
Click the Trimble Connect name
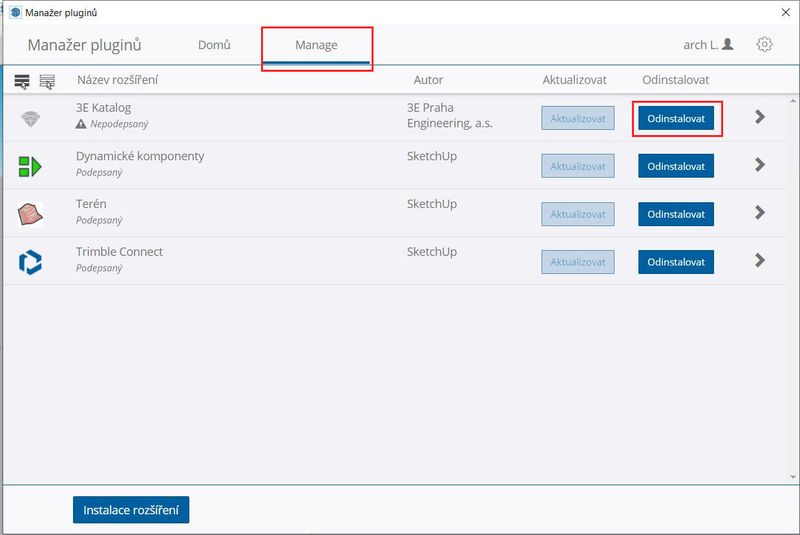tap(119, 251)
